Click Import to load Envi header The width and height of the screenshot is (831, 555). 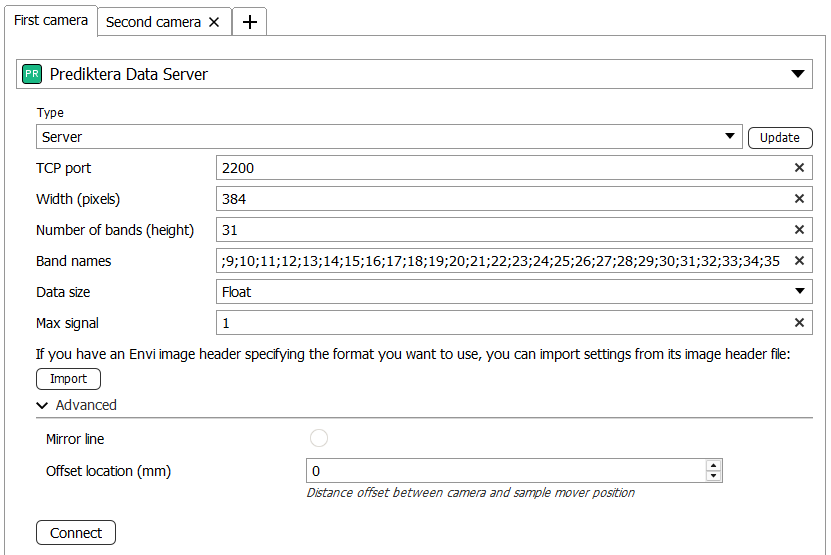tap(68, 379)
